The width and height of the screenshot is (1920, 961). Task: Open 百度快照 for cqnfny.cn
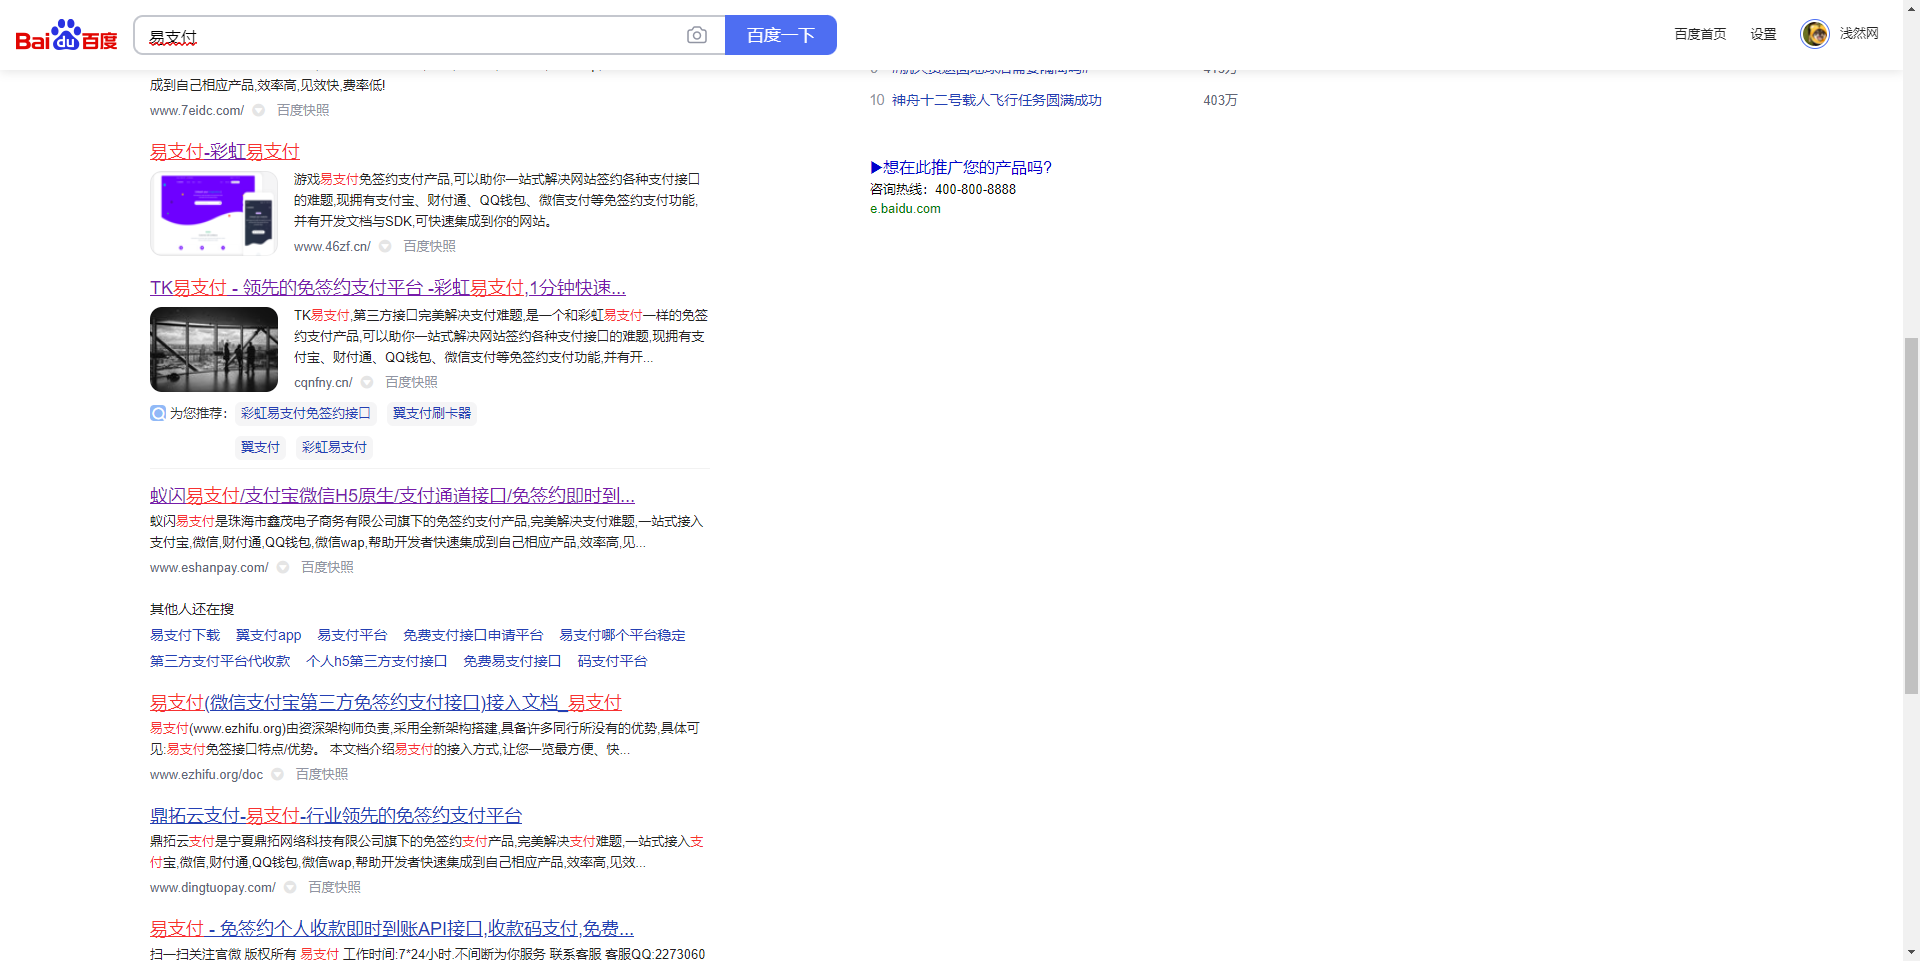click(411, 383)
